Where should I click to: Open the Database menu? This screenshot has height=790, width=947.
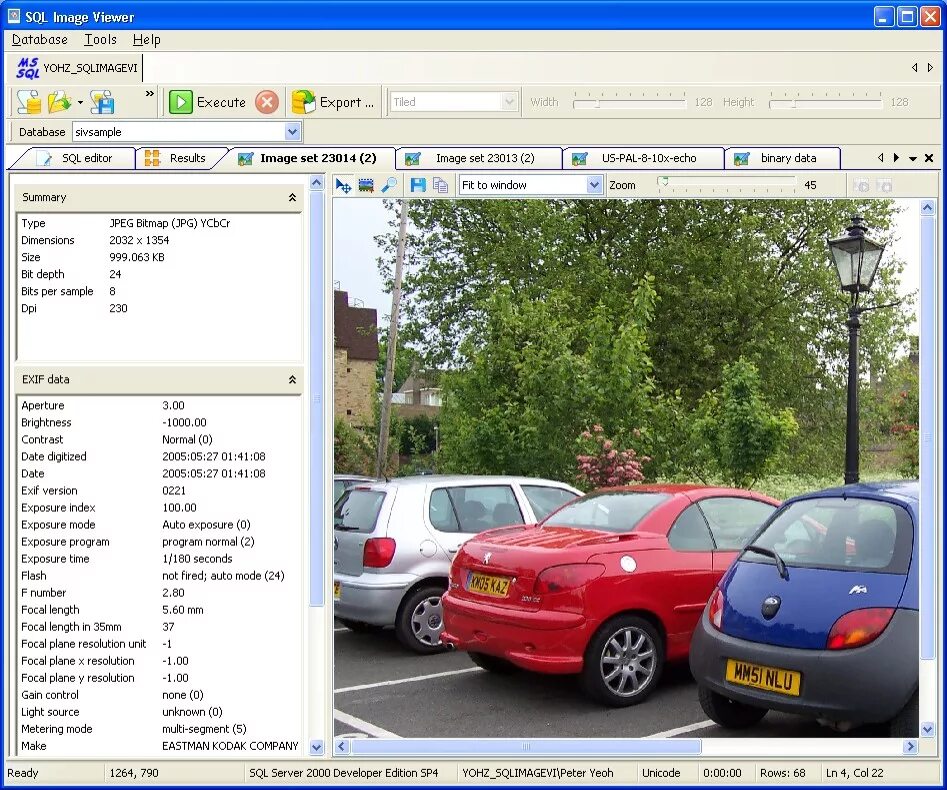click(40, 40)
